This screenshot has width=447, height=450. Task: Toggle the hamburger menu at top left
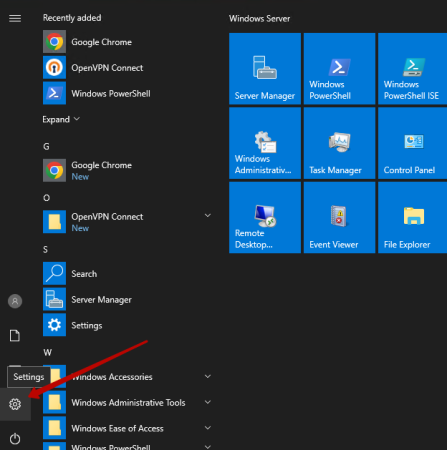[x=15, y=18]
